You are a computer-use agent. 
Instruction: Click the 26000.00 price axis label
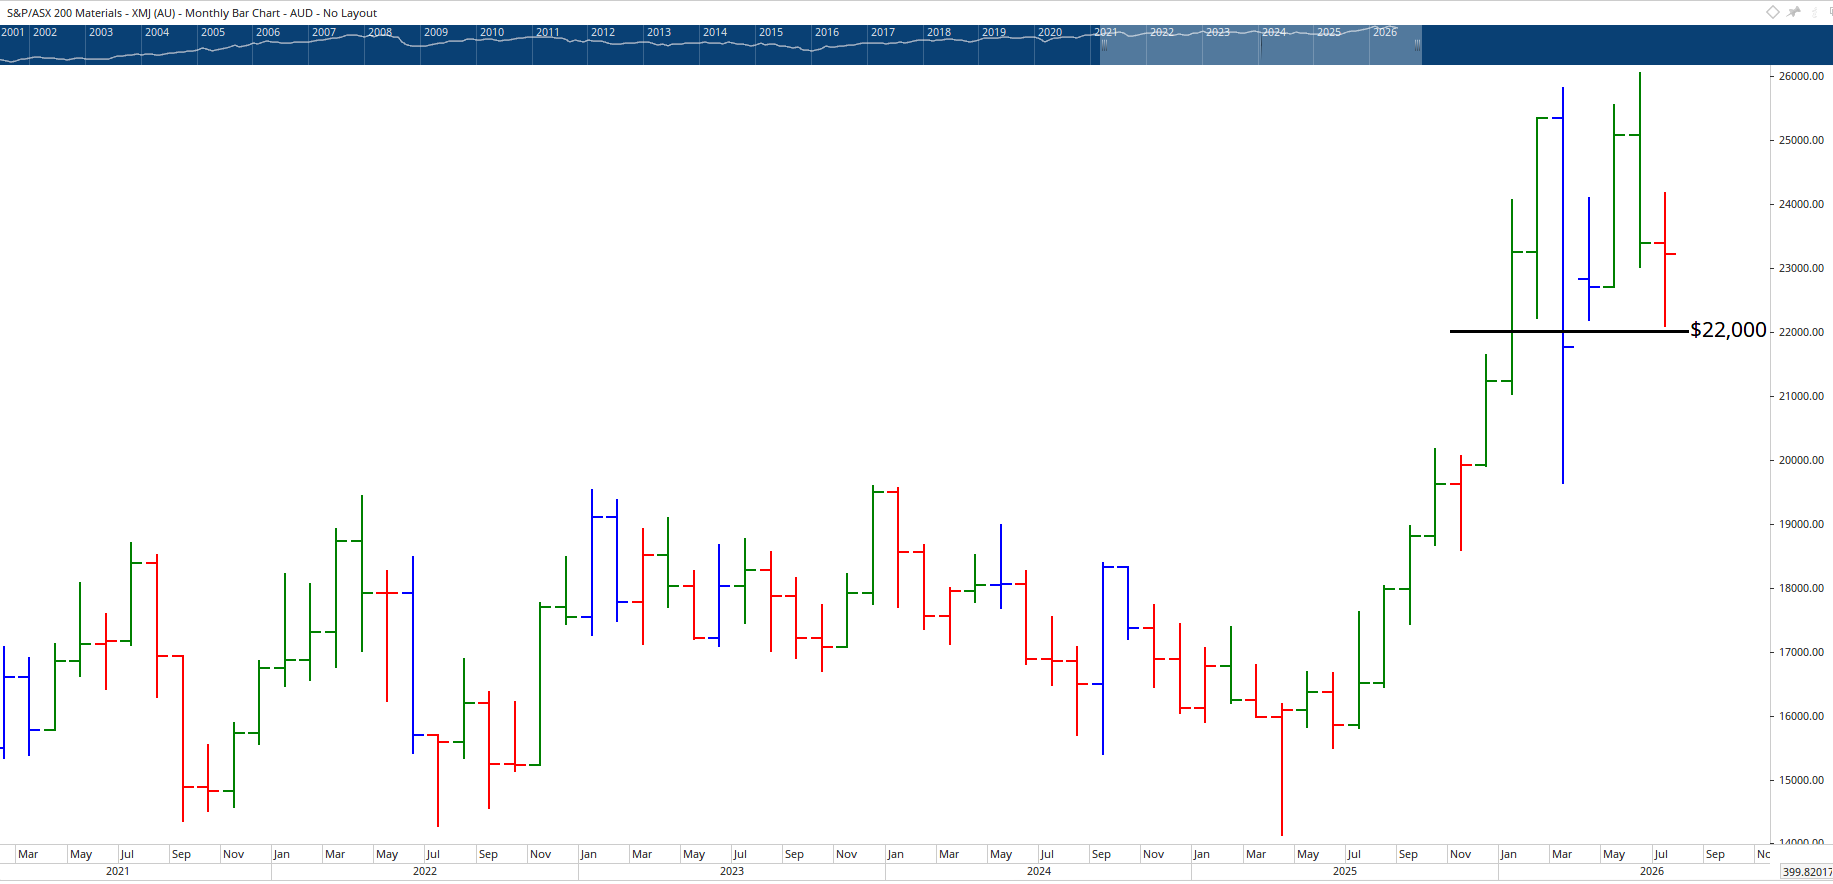click(x=1801, y=76)
